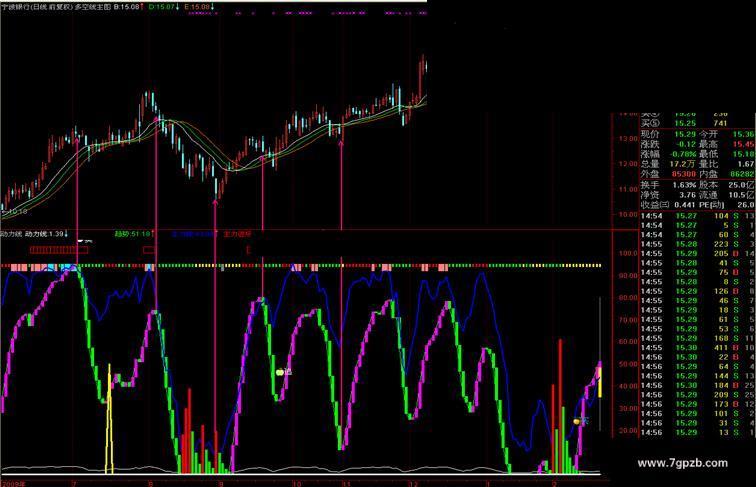756x487 pixels.
Task: Click the 股本 label
Action: pos(709,185)
